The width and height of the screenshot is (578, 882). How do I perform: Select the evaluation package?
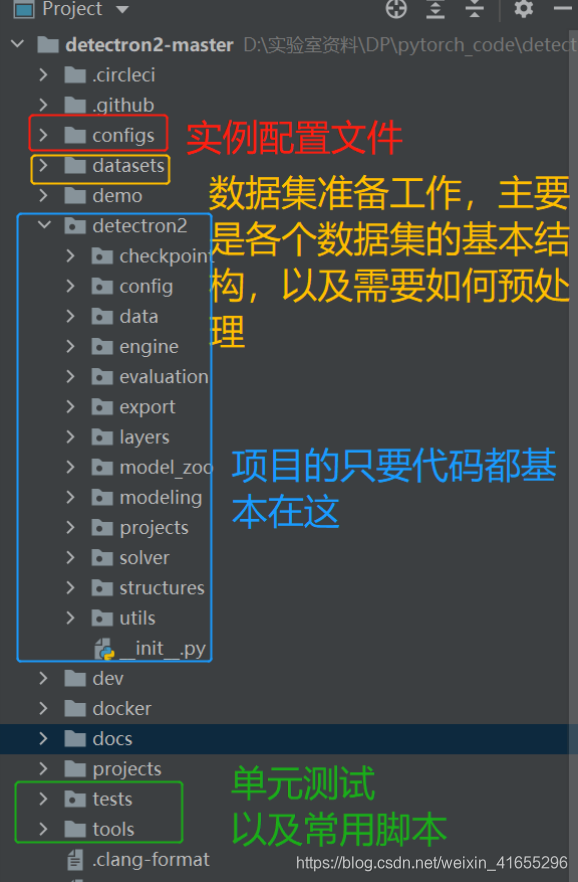point(164,377)
